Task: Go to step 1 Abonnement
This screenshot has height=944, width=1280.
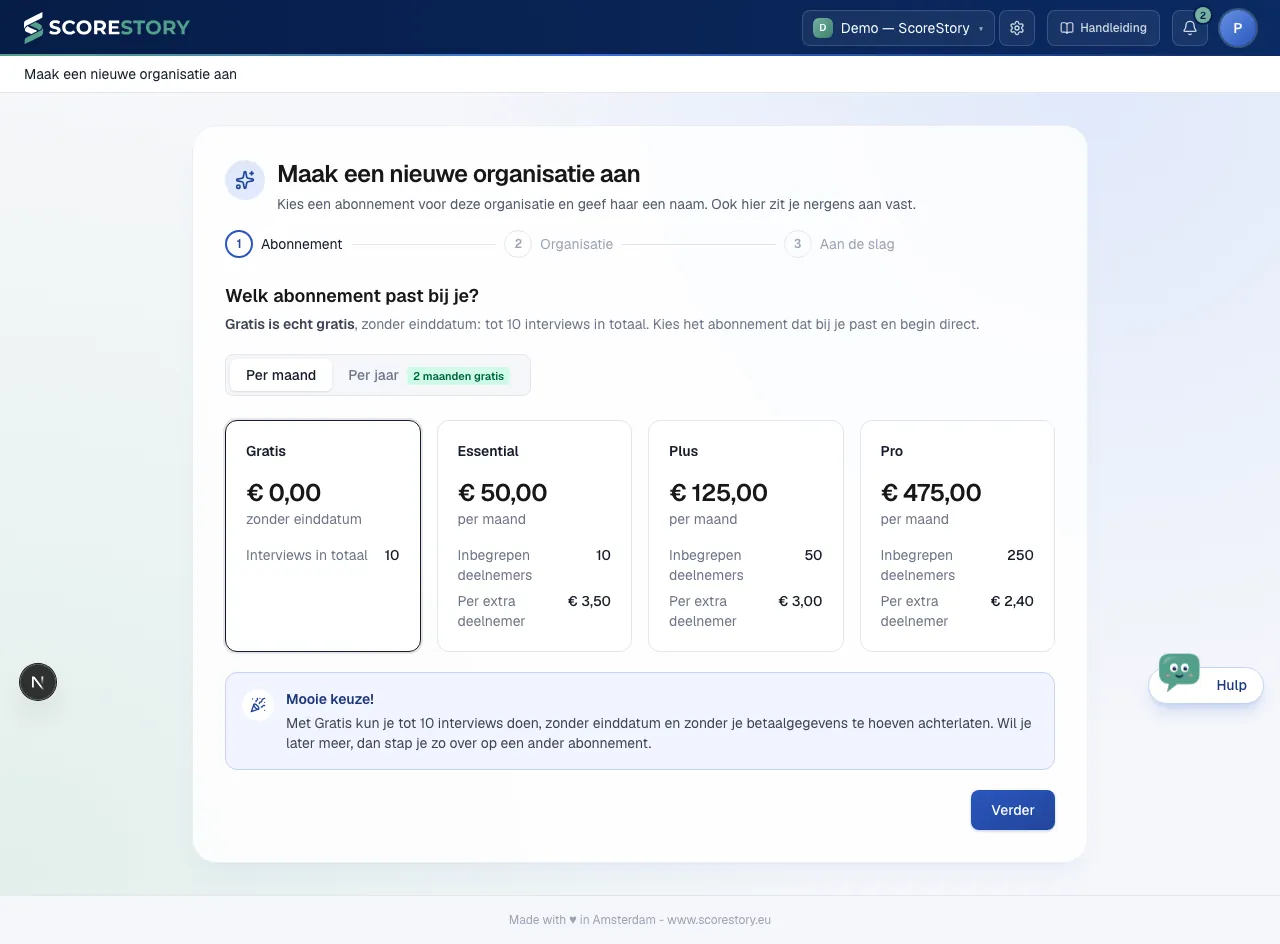Action: tap(284, 244)
